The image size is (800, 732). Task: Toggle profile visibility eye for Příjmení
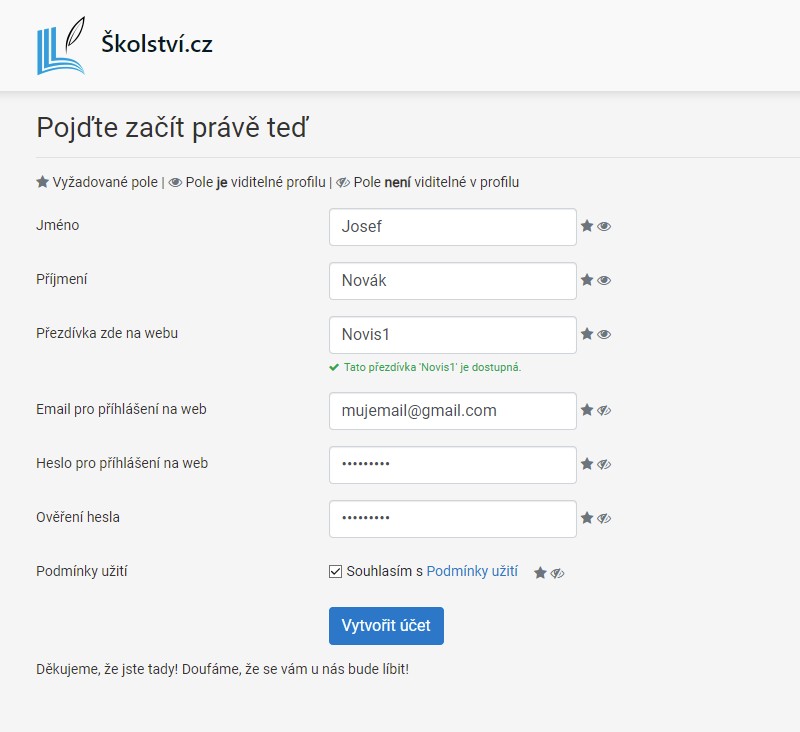tap(604, 281)
